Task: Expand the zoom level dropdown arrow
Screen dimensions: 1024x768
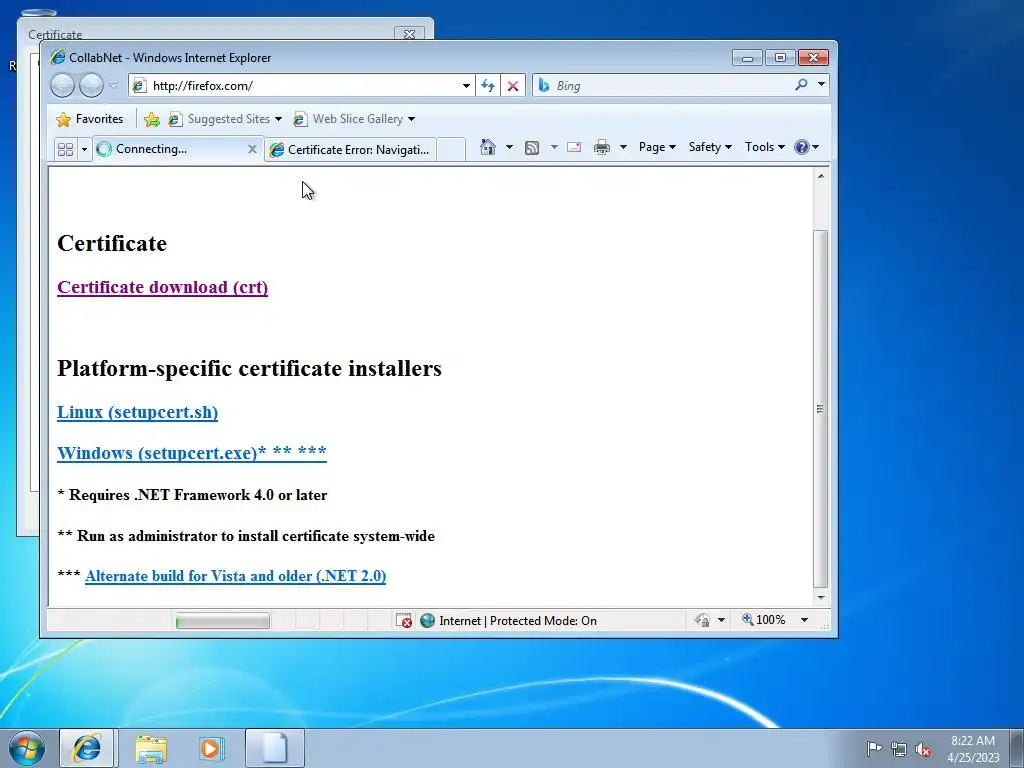Action: coord(805,620)
